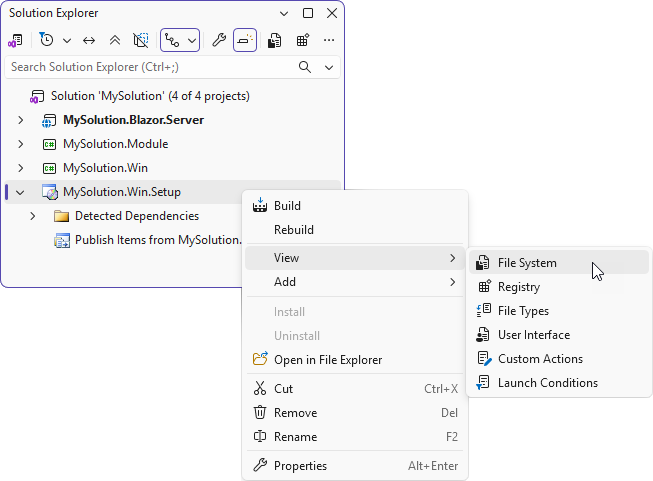Choose Build from the context menu
653x481 pixels.
coord(355,206)
